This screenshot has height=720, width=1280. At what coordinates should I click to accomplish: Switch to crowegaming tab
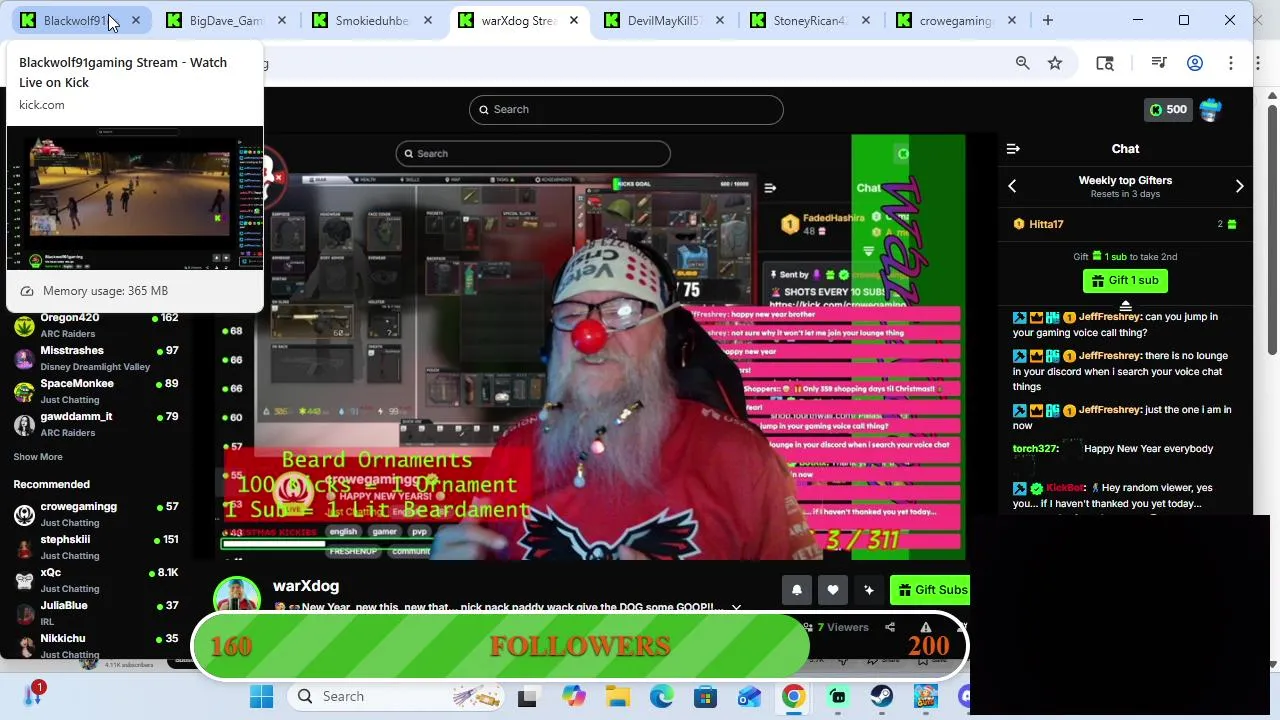957,20
